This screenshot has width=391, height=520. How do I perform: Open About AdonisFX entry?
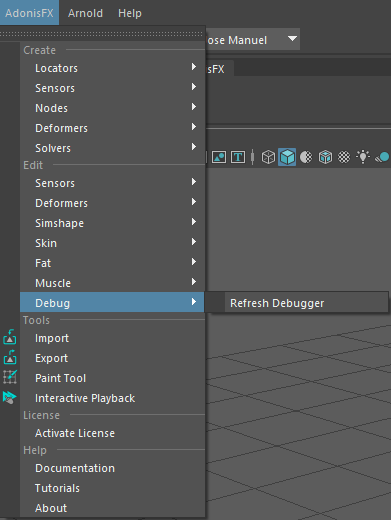112,508
